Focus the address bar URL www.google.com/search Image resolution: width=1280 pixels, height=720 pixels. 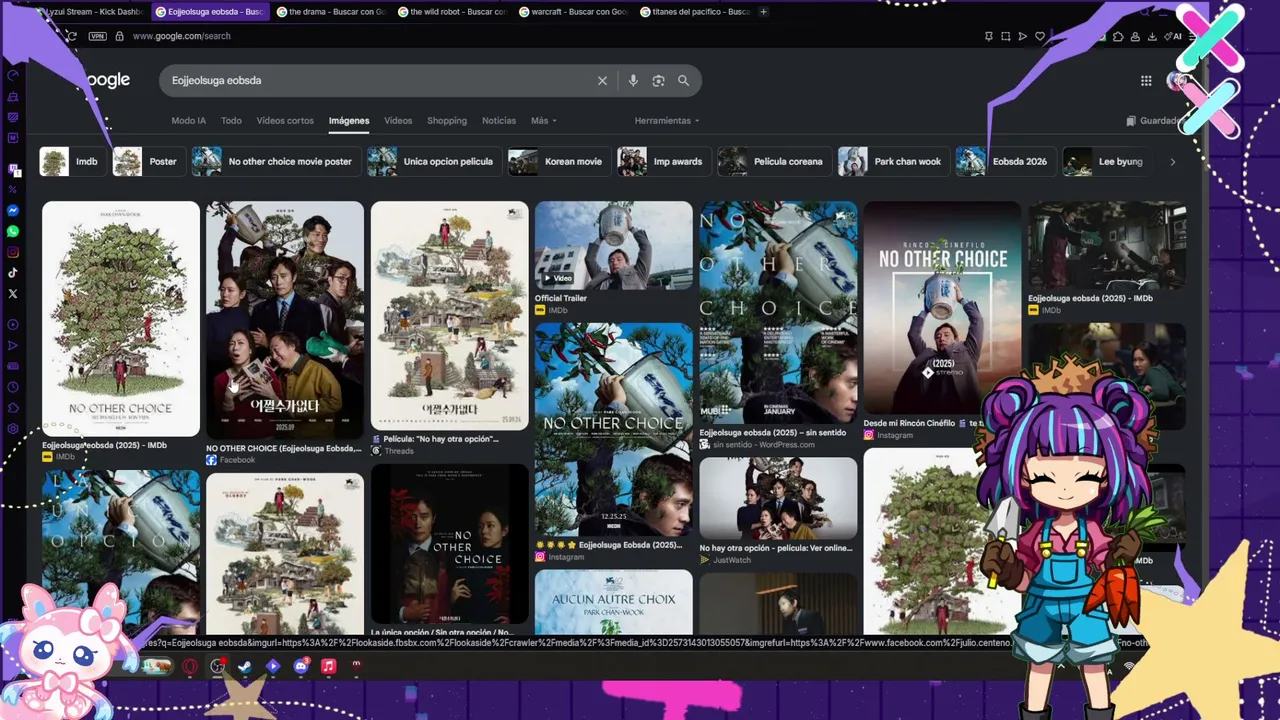tap(182, 36)
